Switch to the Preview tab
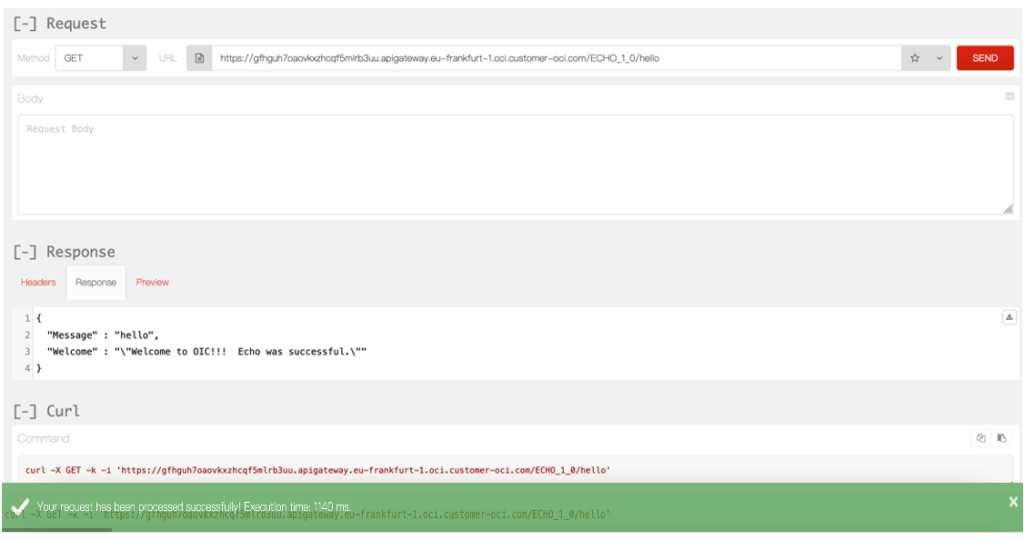1024x540 pixels. click(152, 282)
